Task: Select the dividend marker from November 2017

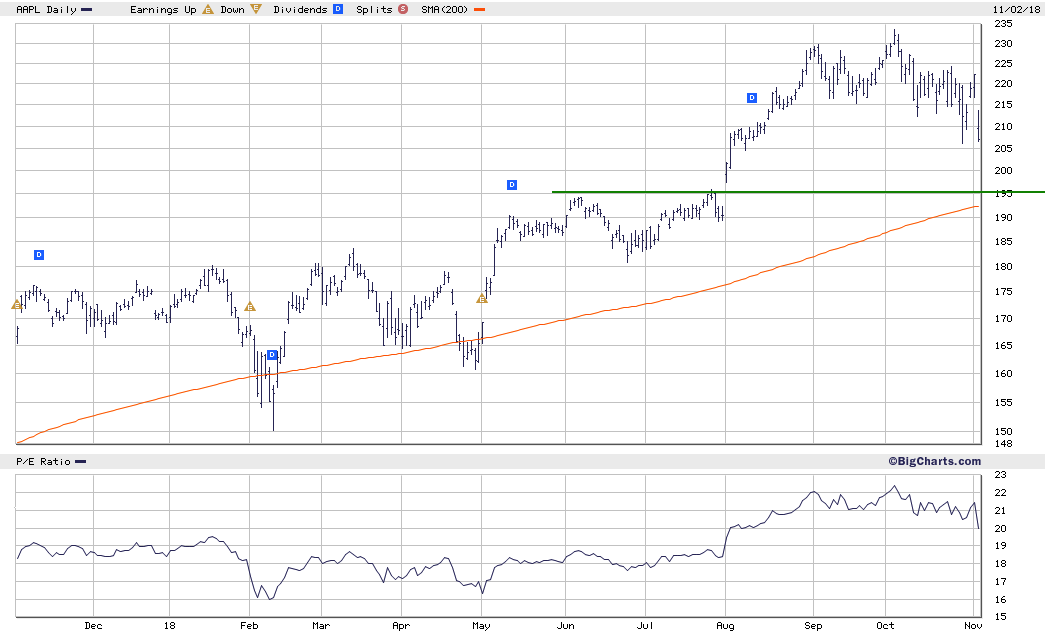Action: point(39,255)
